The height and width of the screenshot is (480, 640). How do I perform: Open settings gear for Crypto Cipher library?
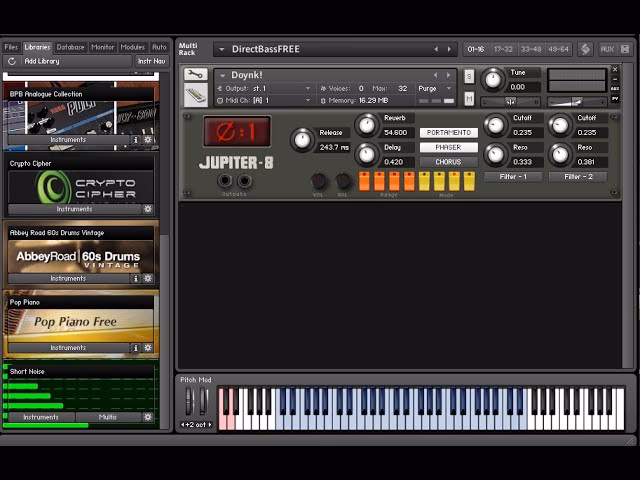pos(148,209)
